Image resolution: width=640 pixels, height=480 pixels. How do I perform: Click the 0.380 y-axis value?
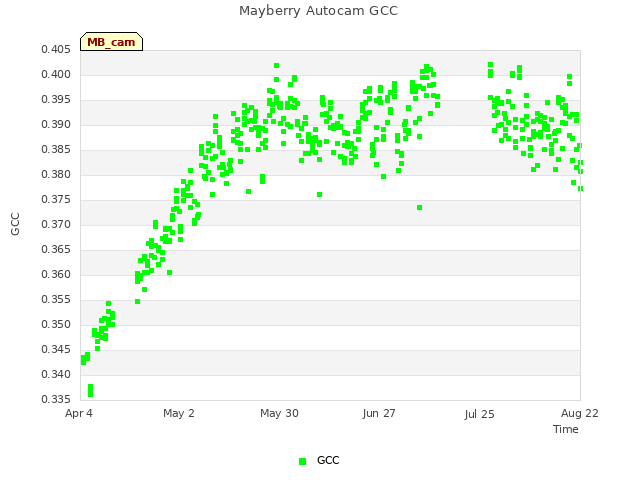pos(56,174)
